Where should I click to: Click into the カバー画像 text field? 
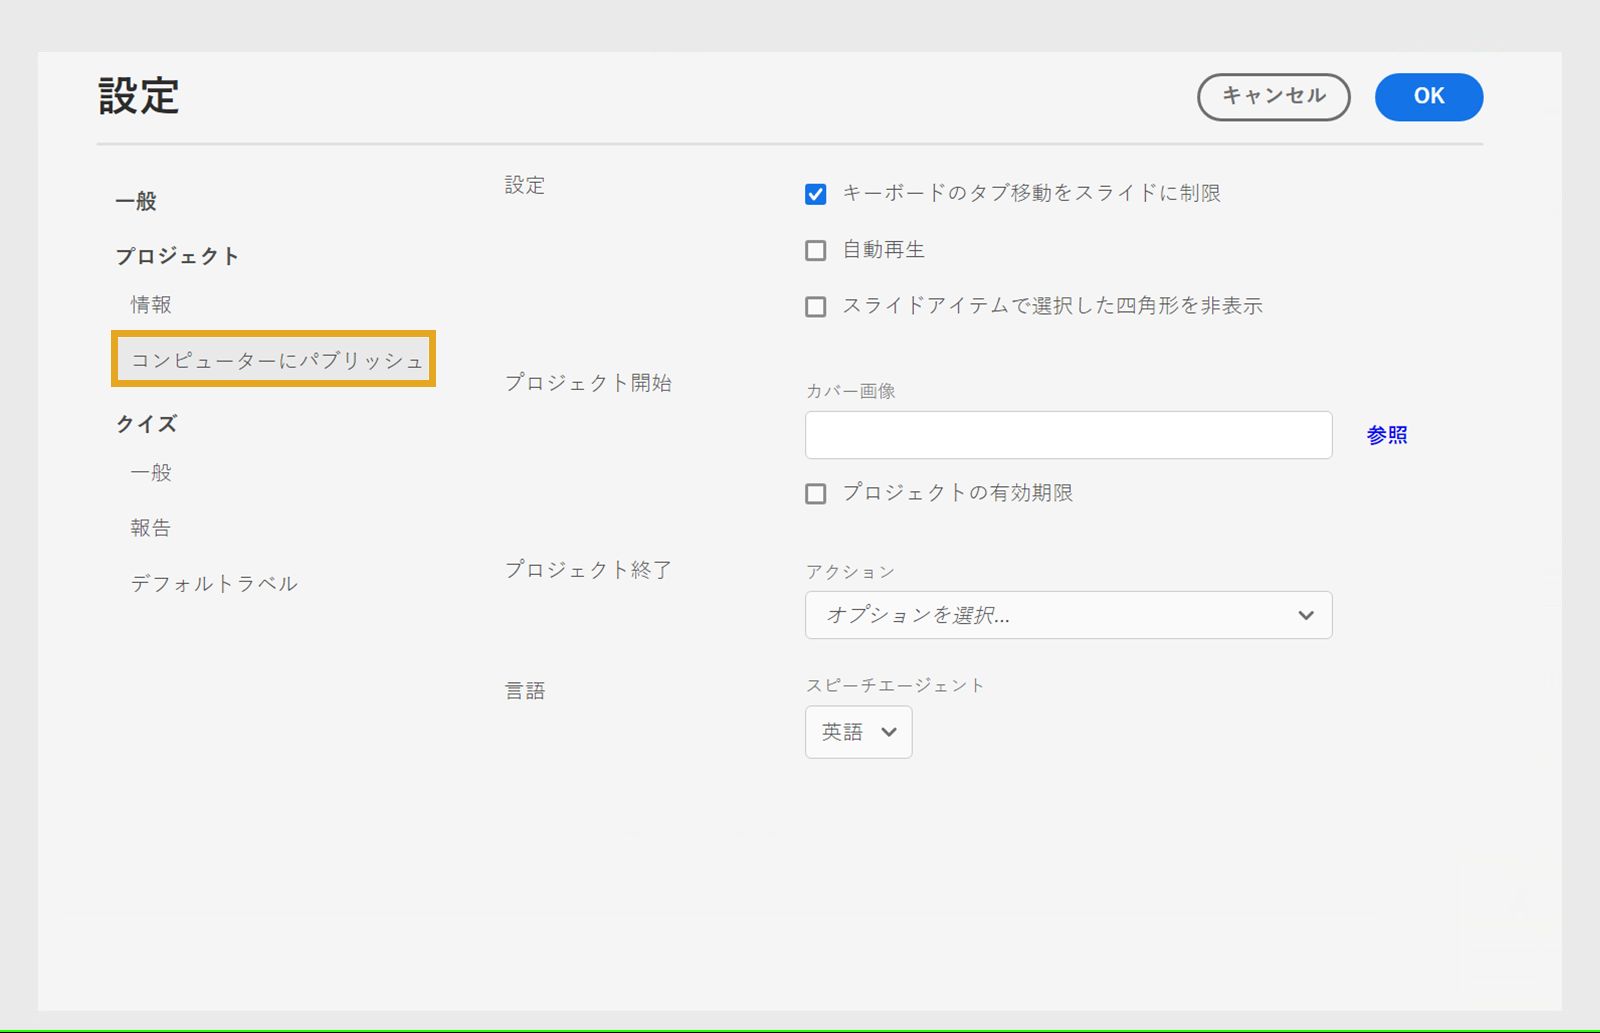[x=1068, y=435]
